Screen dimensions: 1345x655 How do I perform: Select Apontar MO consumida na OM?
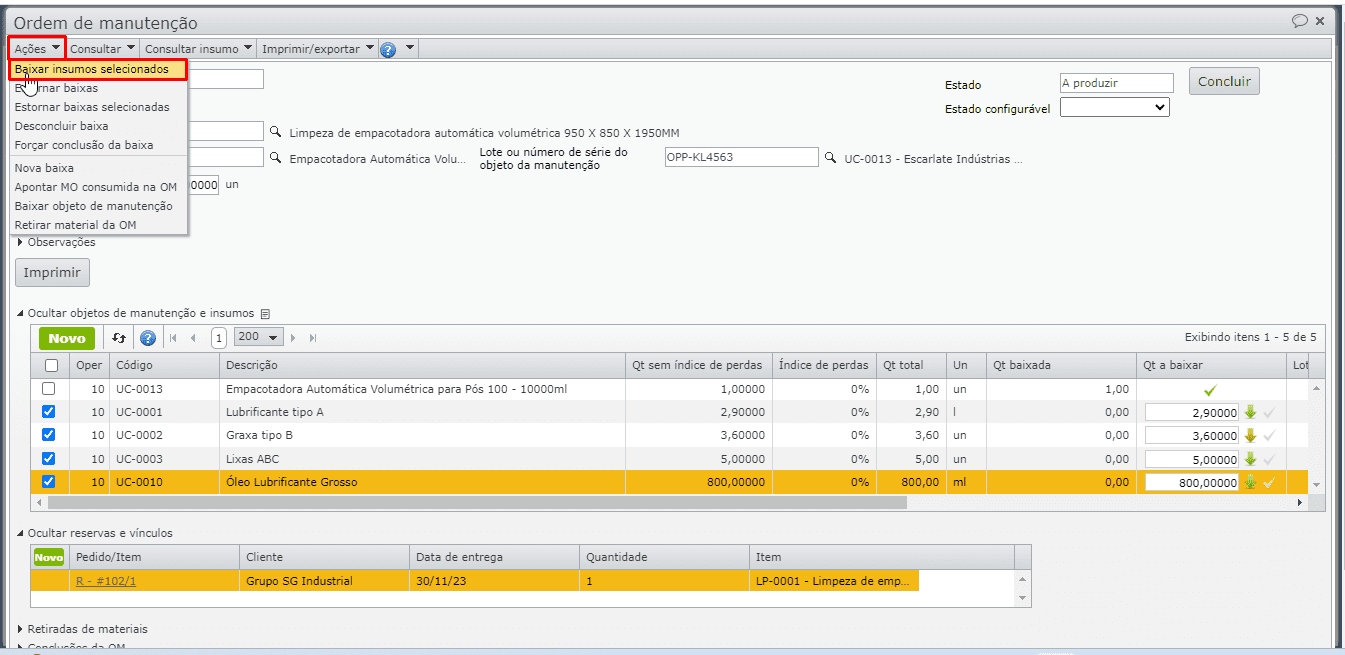coord(98,187)
